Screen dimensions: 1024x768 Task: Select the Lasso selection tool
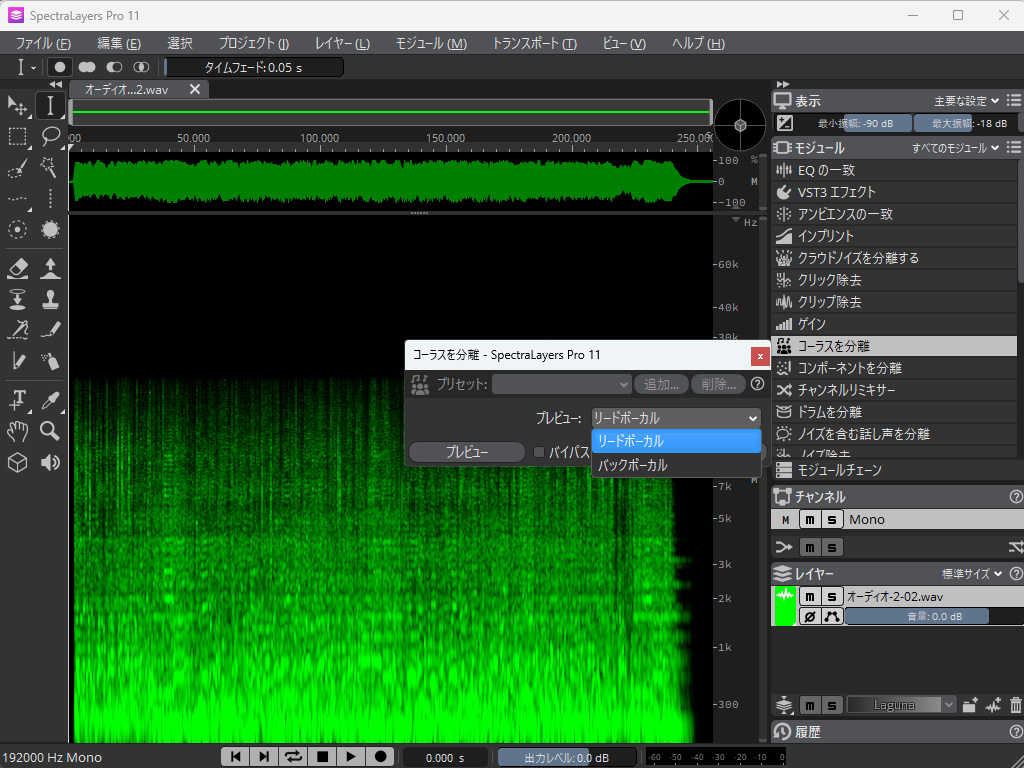50,137
